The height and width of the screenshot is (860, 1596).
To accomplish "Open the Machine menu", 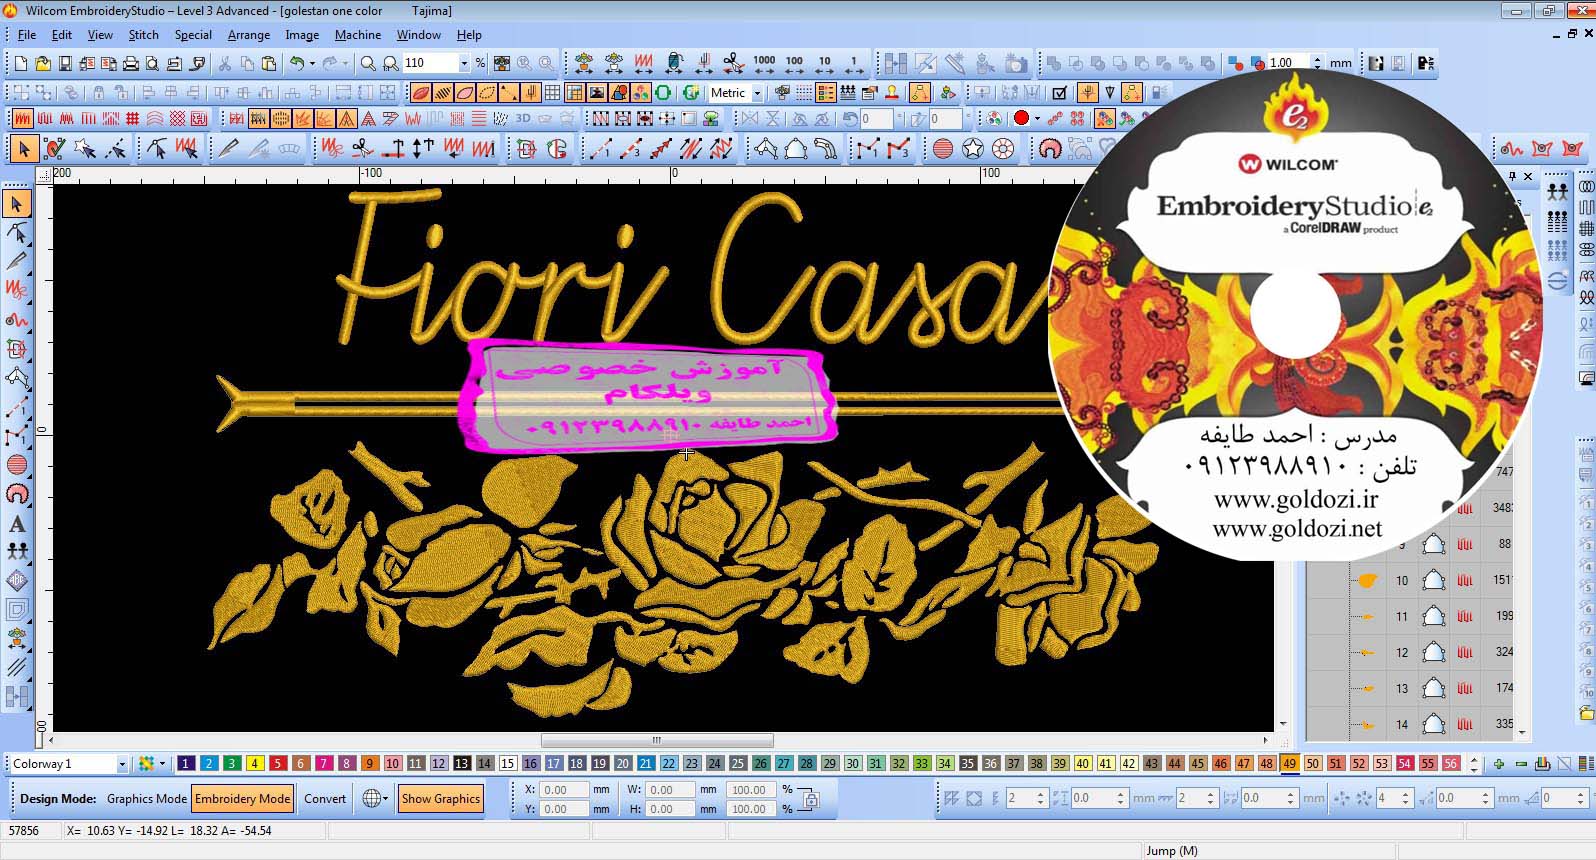I will point(357,35).
